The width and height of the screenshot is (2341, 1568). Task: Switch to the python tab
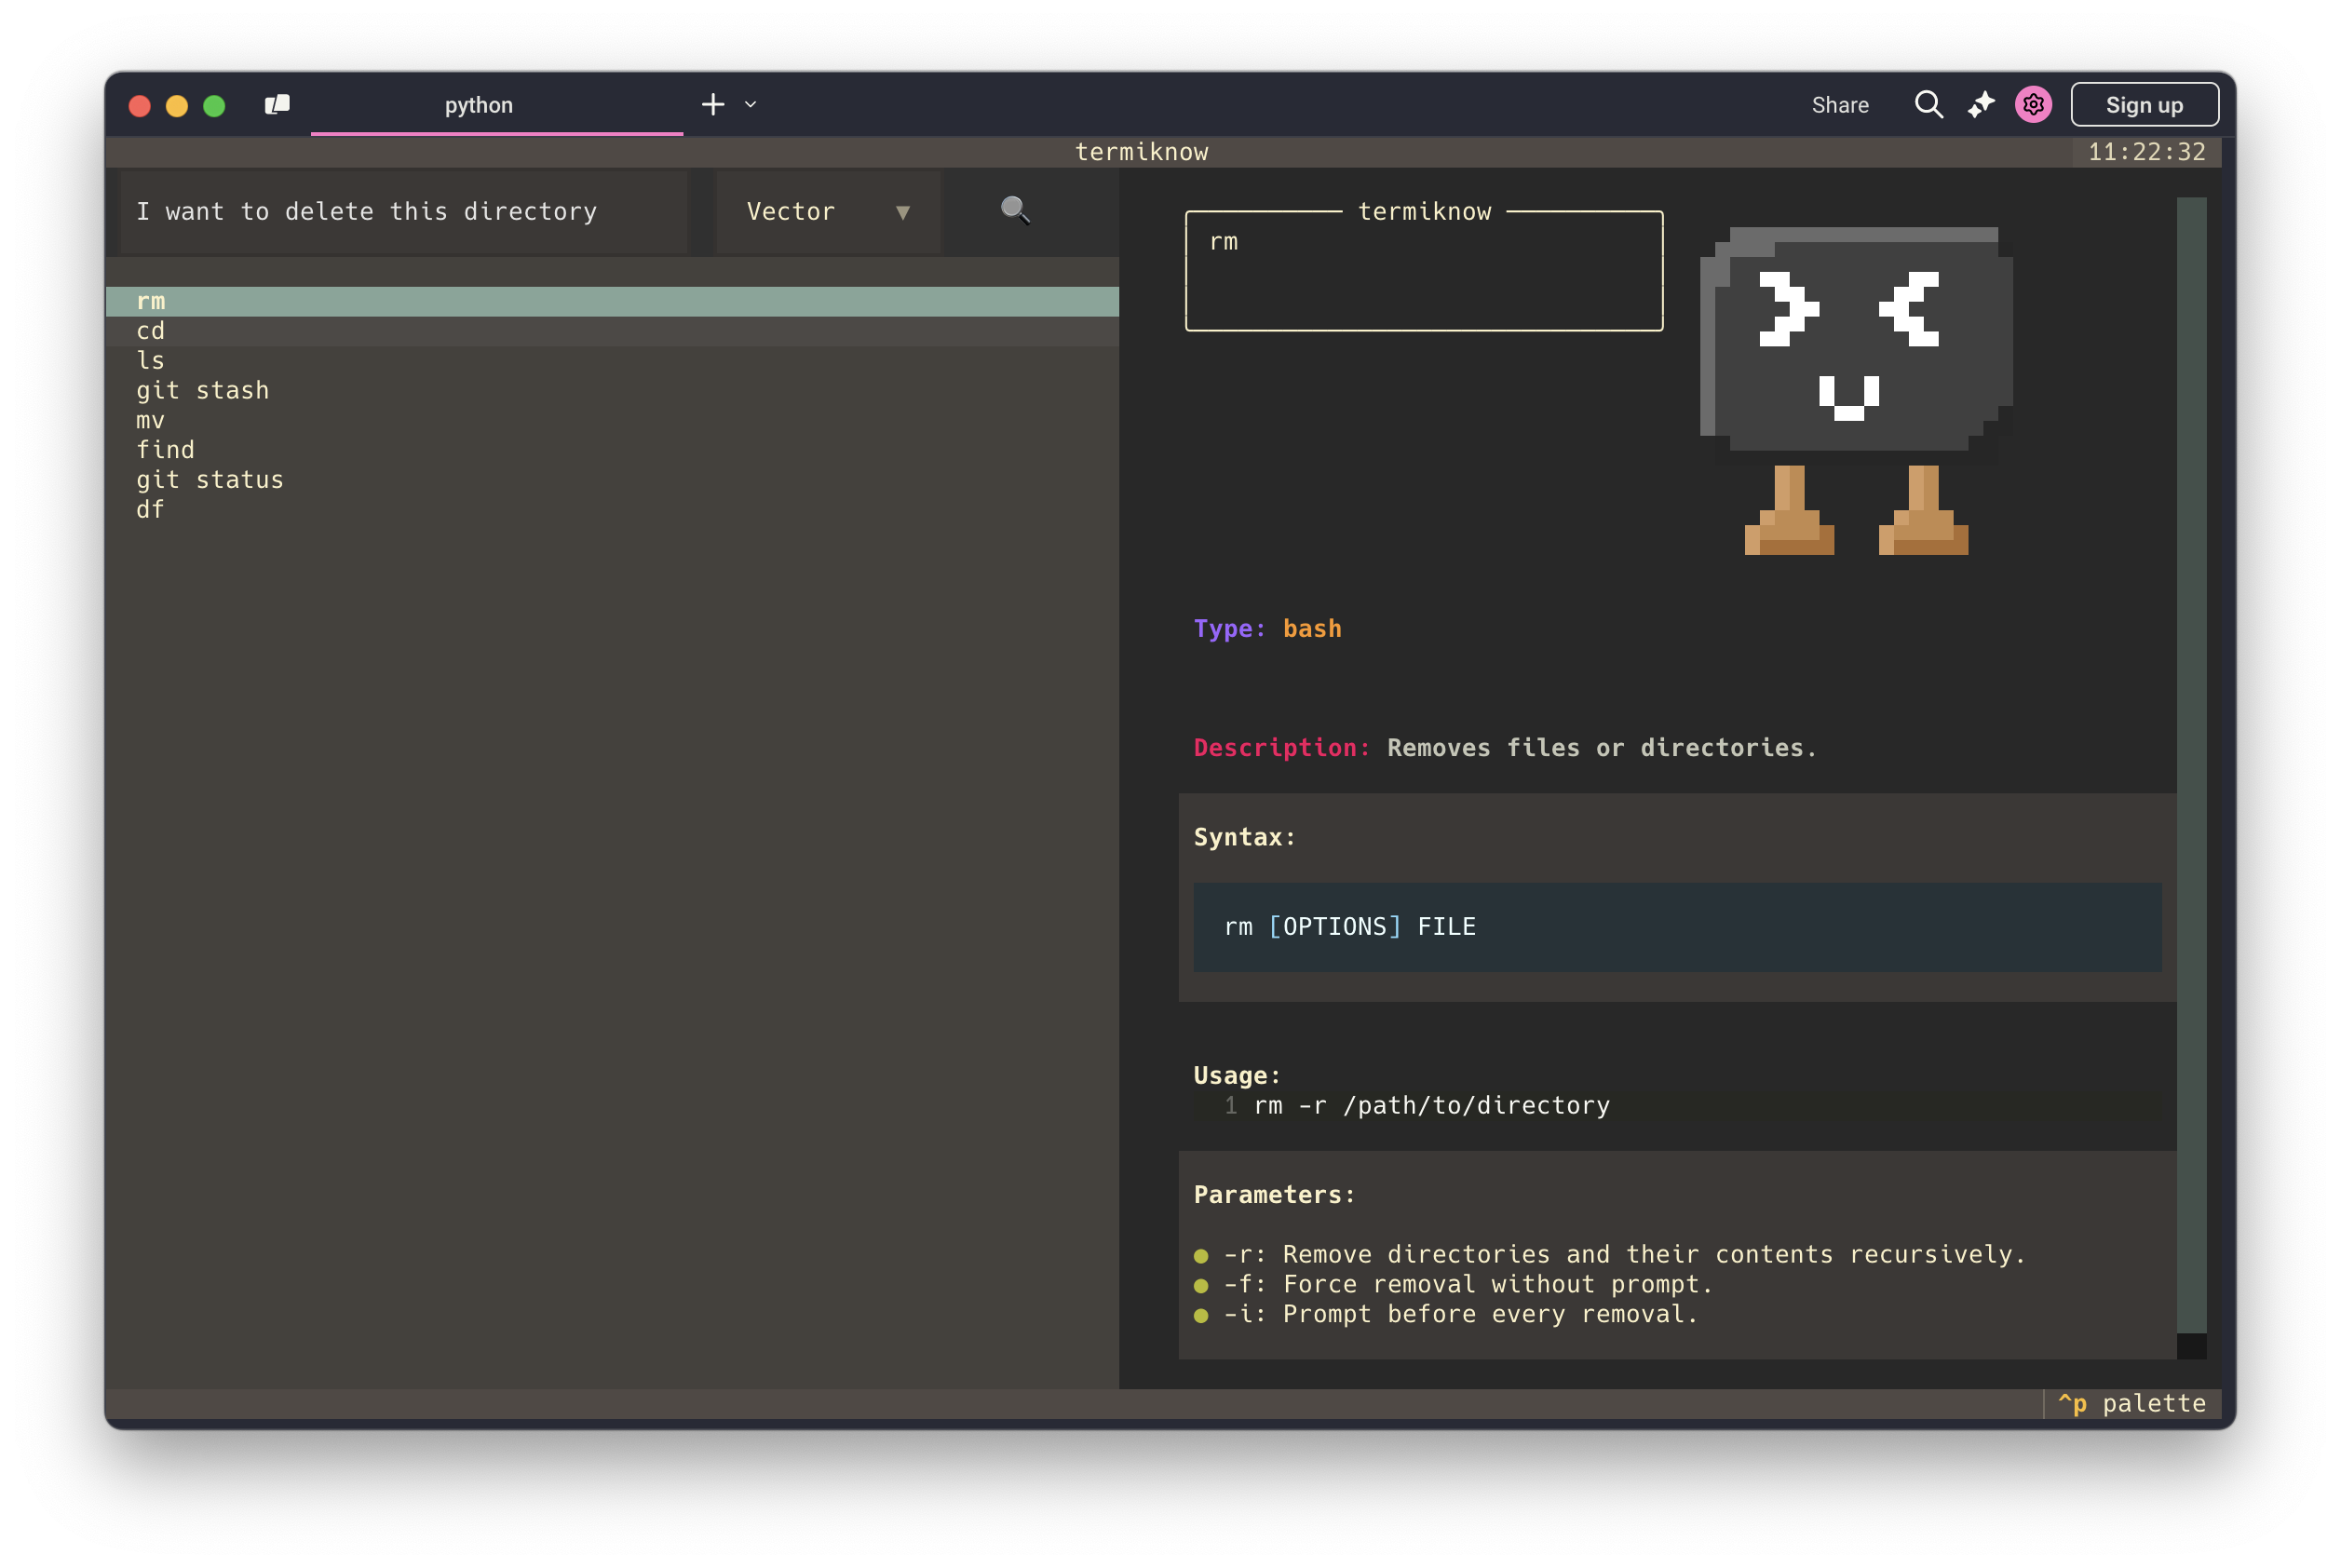click(x=479, y=105)
